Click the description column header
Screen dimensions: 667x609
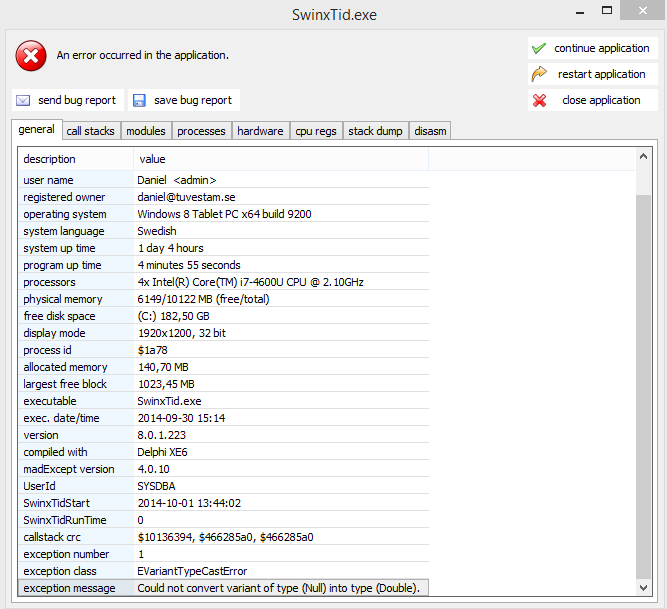pyautogui.click(x=76, y=159)
